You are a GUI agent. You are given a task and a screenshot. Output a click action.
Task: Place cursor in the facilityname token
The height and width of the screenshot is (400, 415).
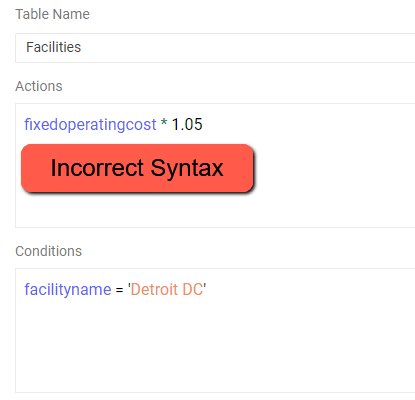[x=68, y=290]
